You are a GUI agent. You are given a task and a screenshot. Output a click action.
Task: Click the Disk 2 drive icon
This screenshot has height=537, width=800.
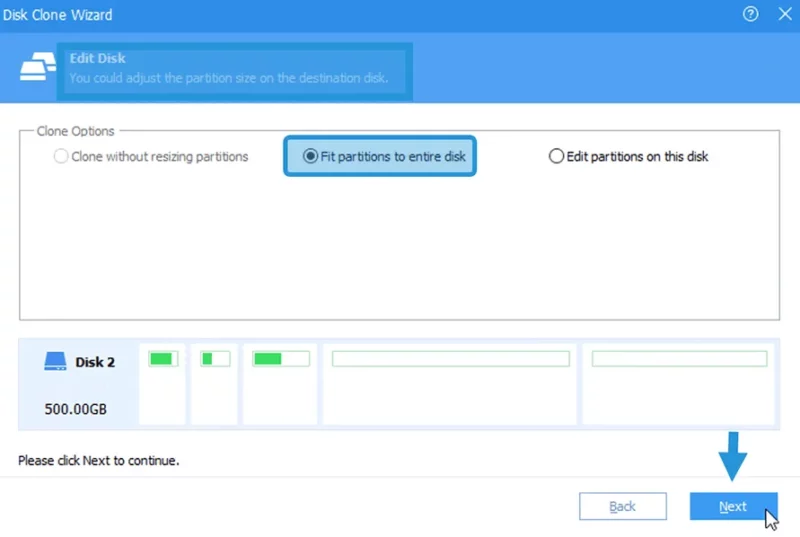click(x=55, y=361)
